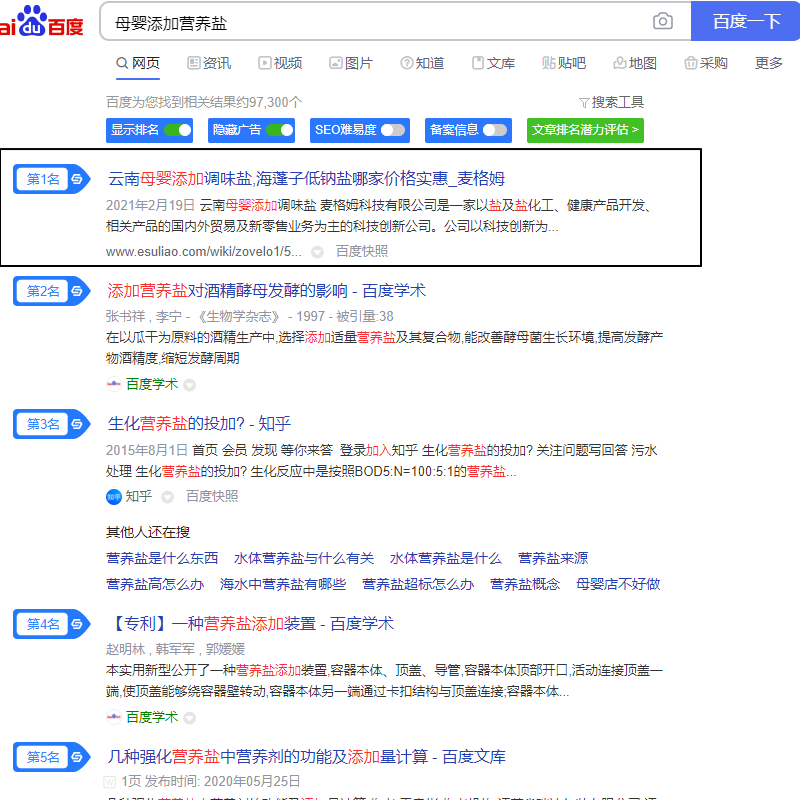
Task: Search related 营养盐超标怎么办
Action: point(418,584)
